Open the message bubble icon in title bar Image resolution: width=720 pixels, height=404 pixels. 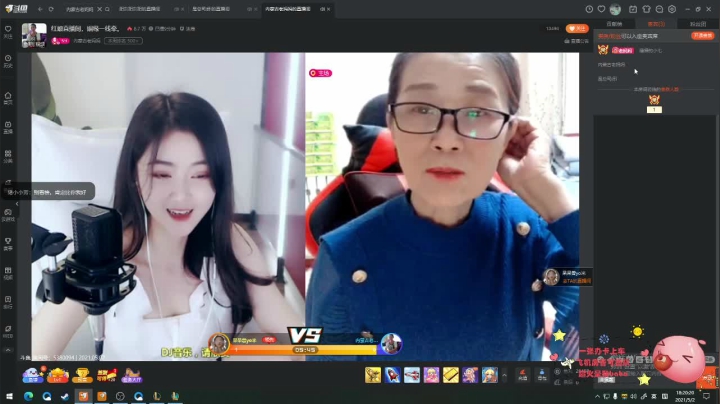pos(659,9)
